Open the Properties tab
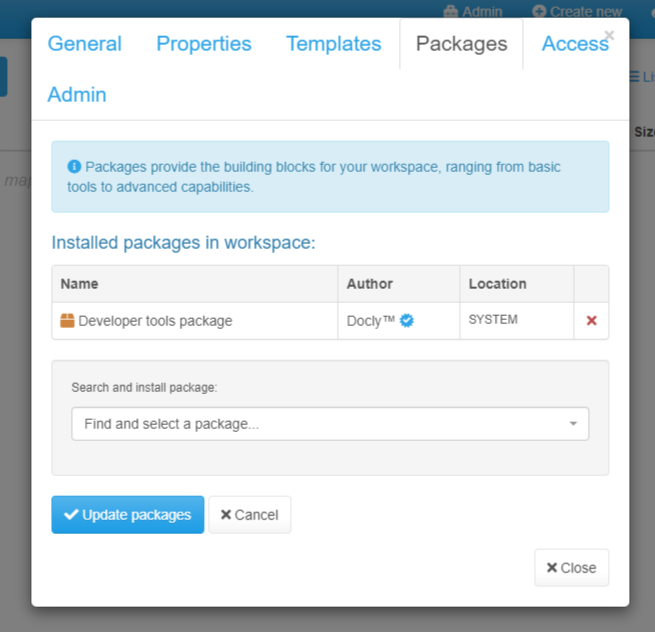 pyautogui.click(x=204, y=44)
